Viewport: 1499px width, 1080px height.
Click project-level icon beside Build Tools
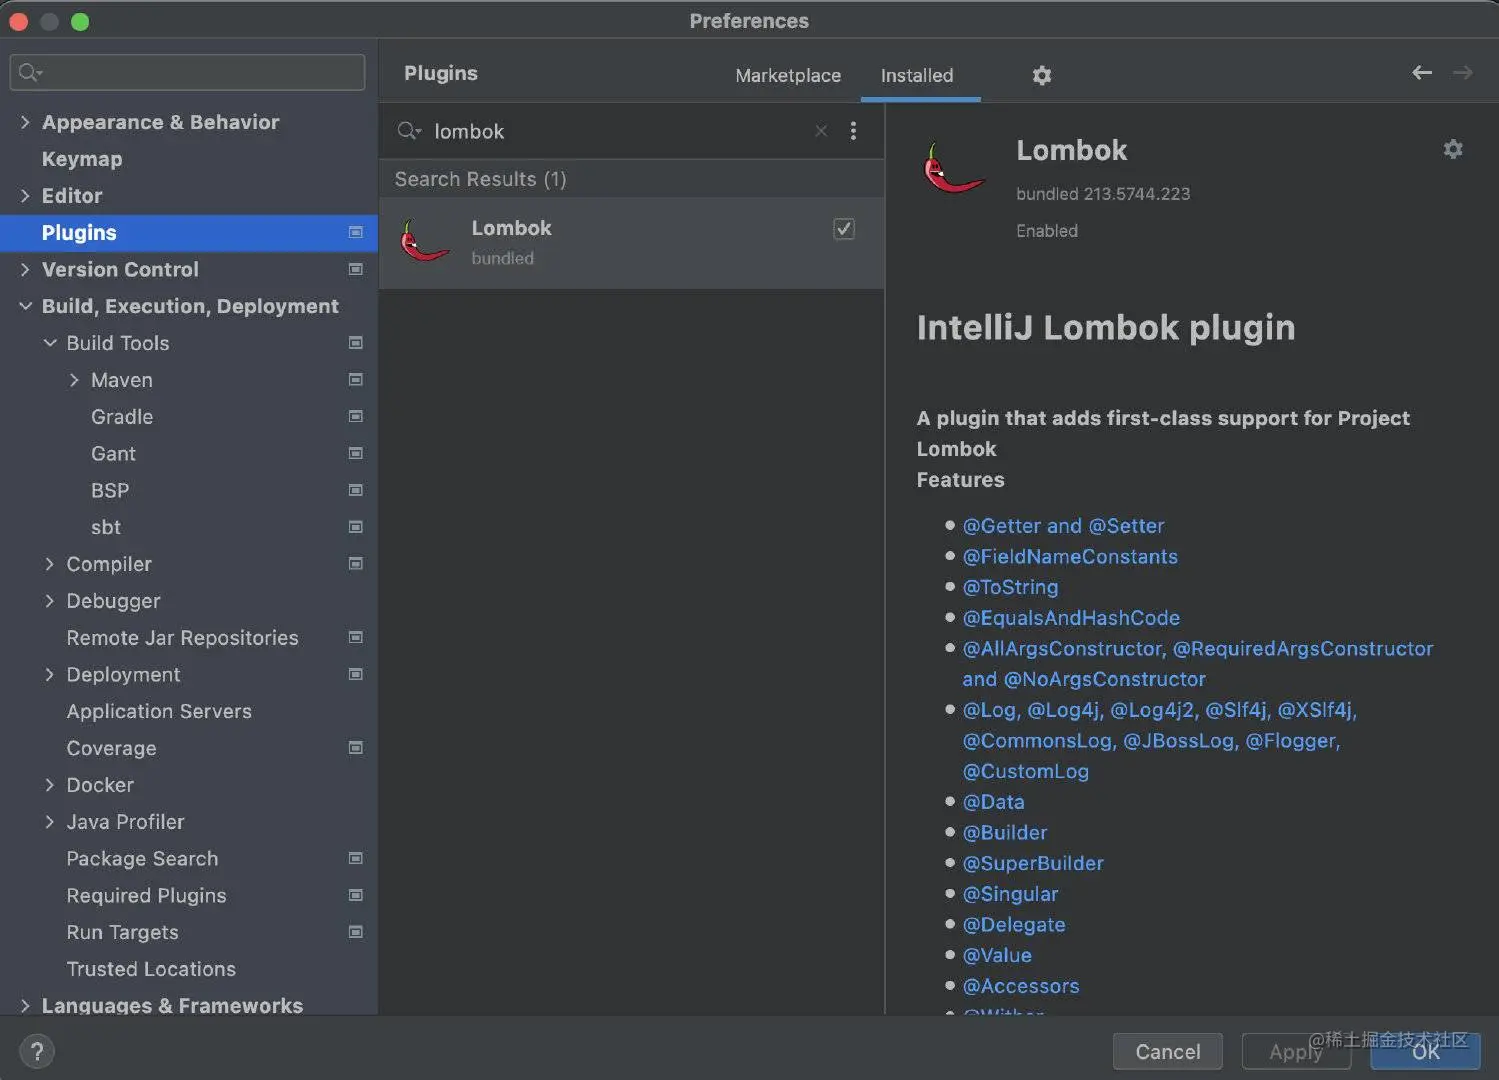pyautogui.click(x=355, y=343)
